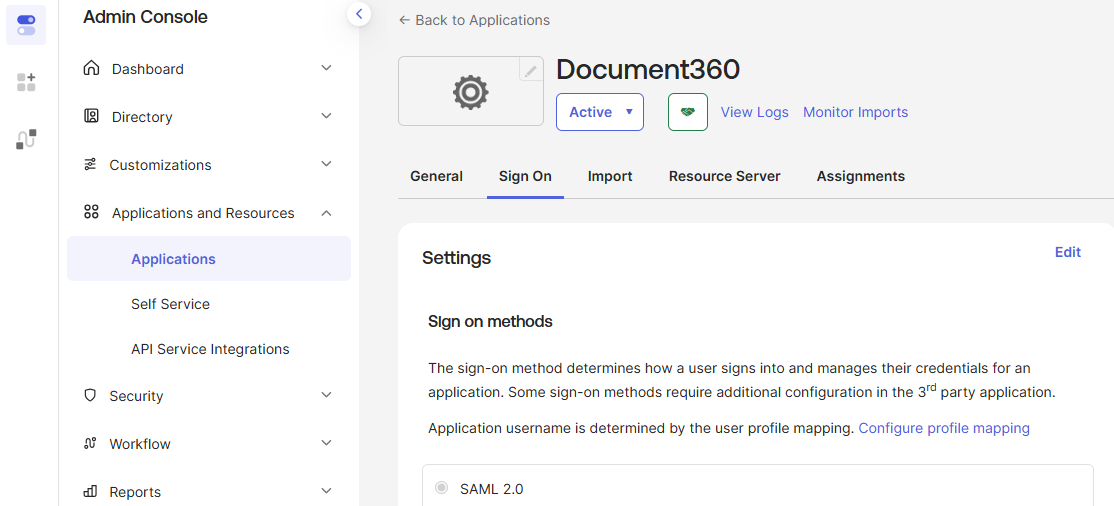The image size is (1114, 506).
Task: Click the Sign on methods heading
Action: tap(490, 322)
